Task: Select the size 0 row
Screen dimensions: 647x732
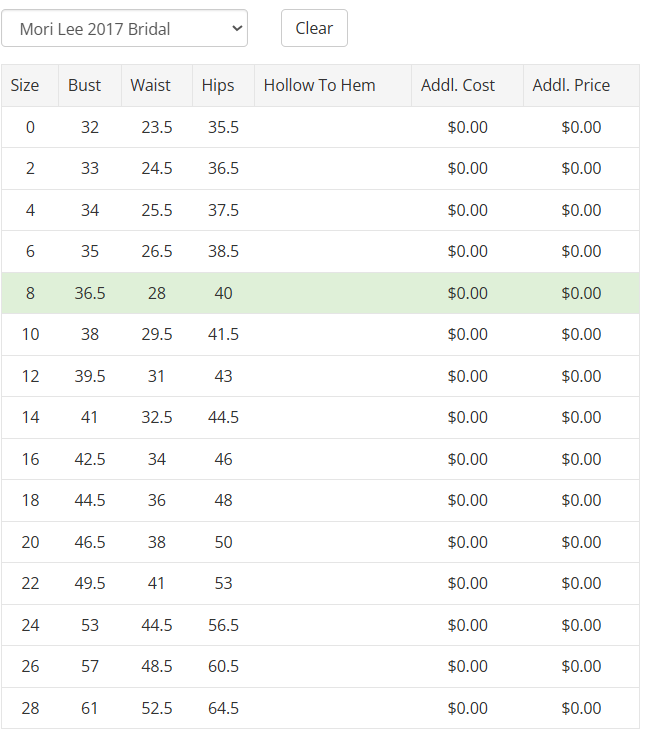Action: (320, 127)
